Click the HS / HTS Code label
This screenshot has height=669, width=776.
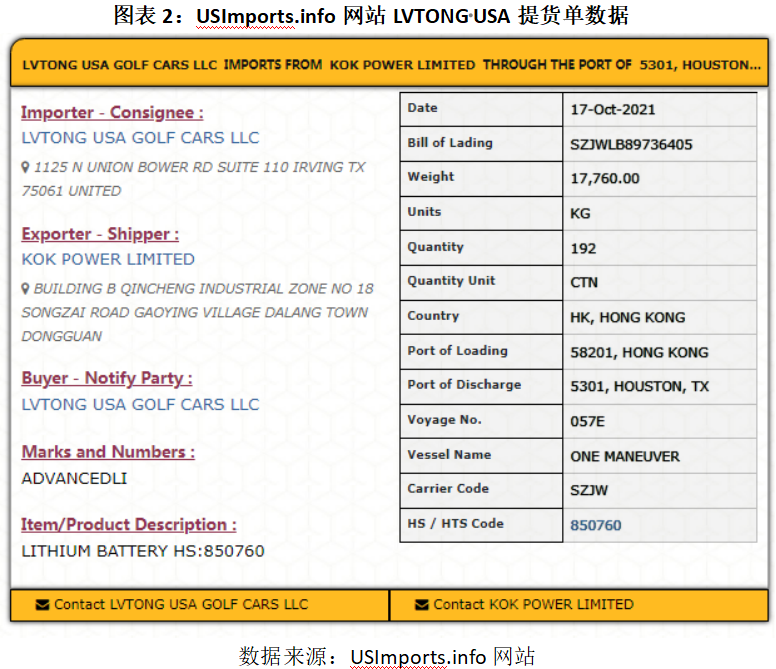coord(455,524)
